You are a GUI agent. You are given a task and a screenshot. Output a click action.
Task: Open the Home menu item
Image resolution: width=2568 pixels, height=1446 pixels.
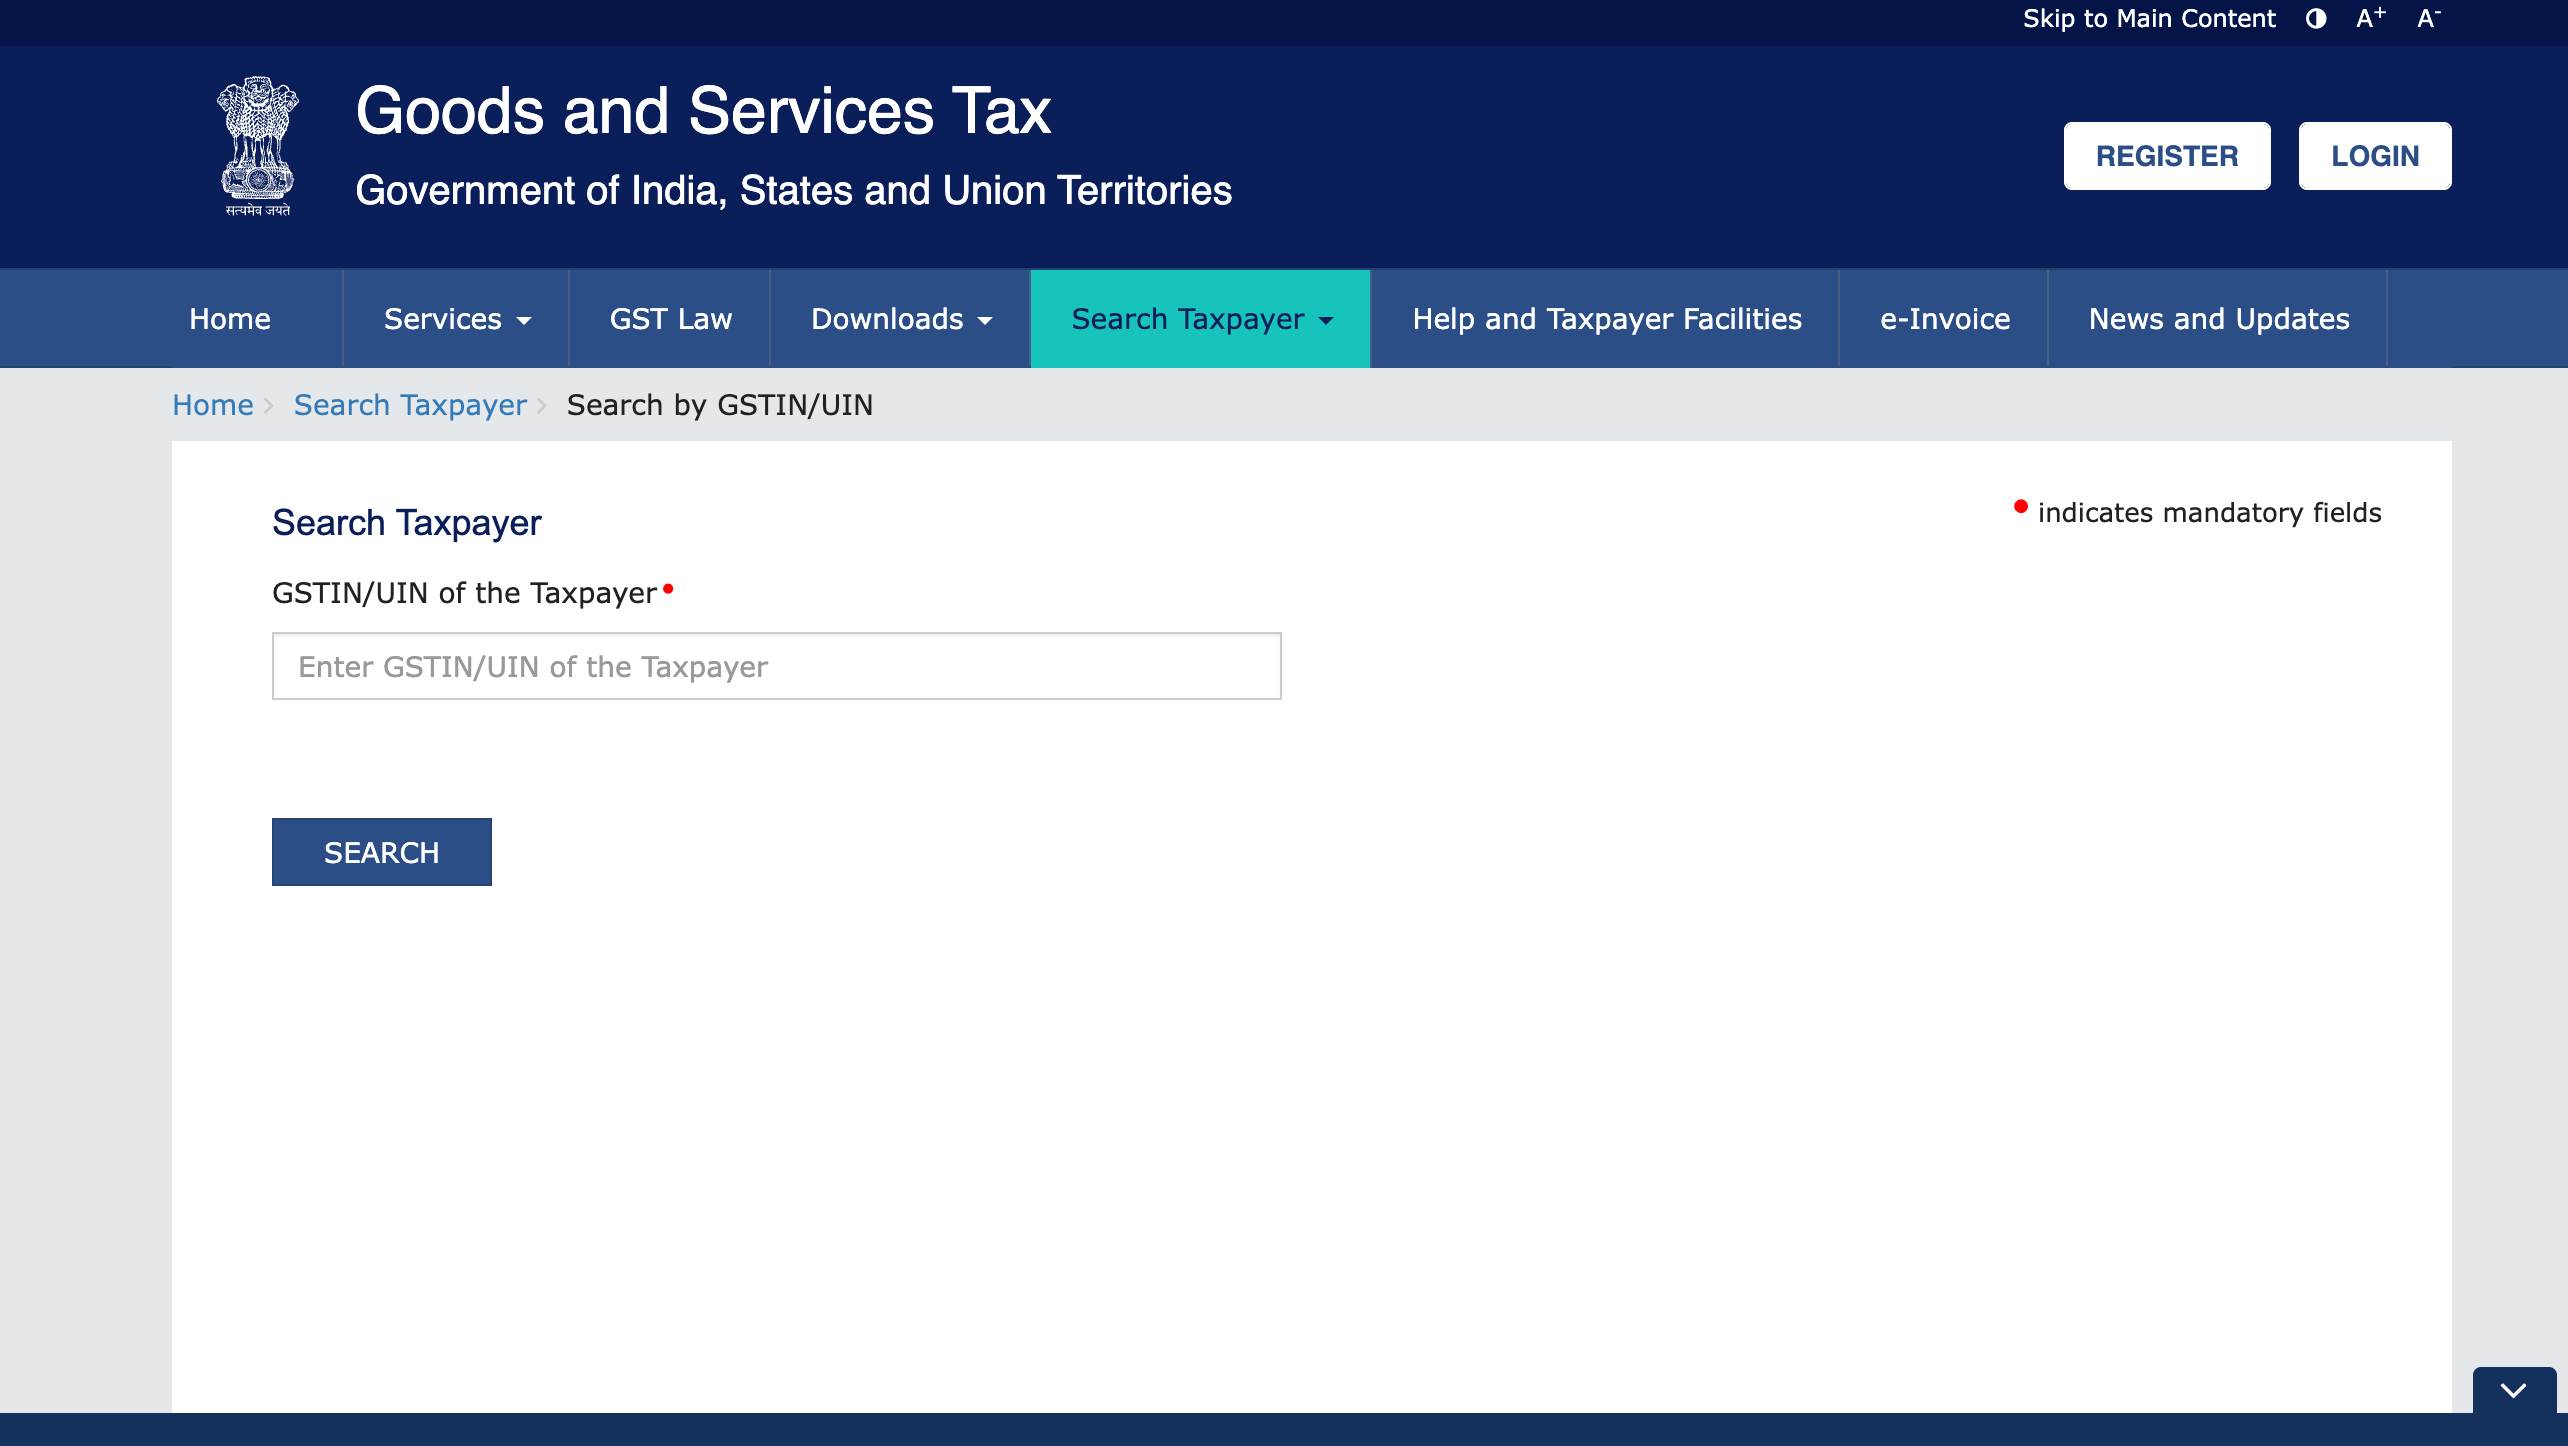point(230,319)
